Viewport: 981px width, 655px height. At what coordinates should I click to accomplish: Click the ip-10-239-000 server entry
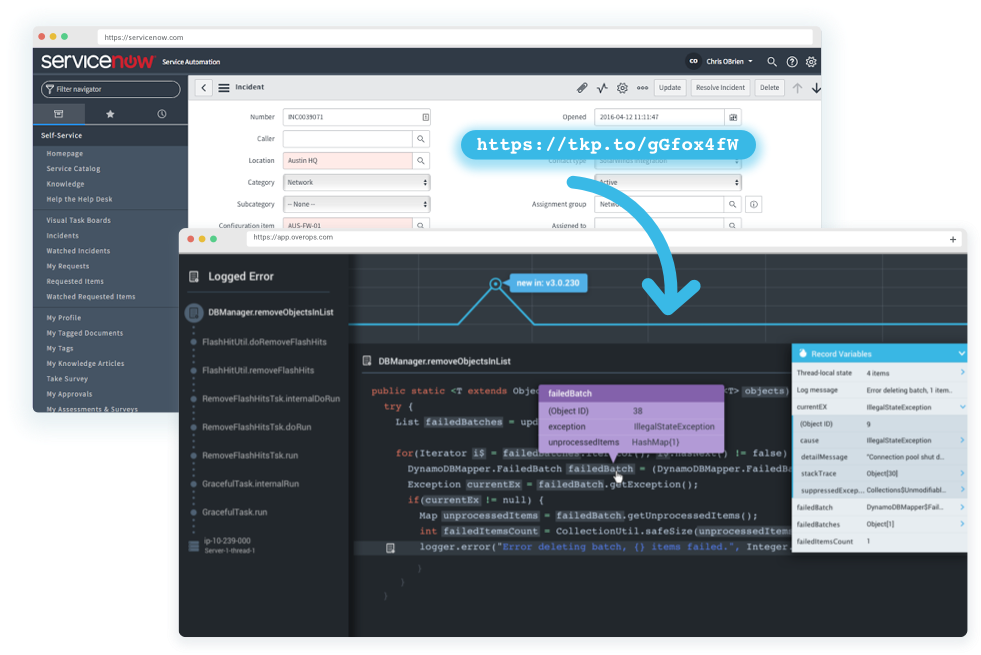[x=227, y=545]
